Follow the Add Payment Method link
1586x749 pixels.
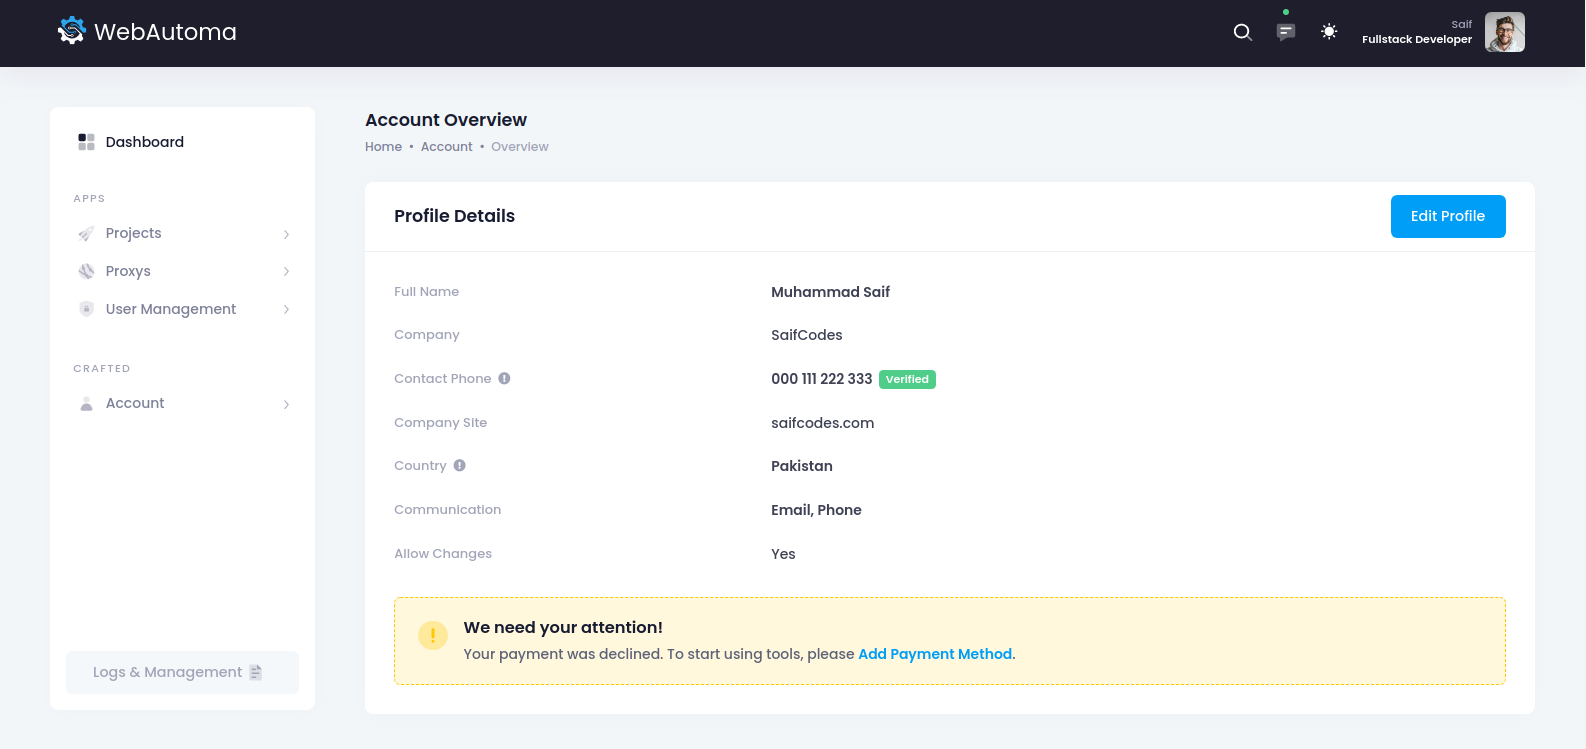pyautogui.click(x=935, y=654)
